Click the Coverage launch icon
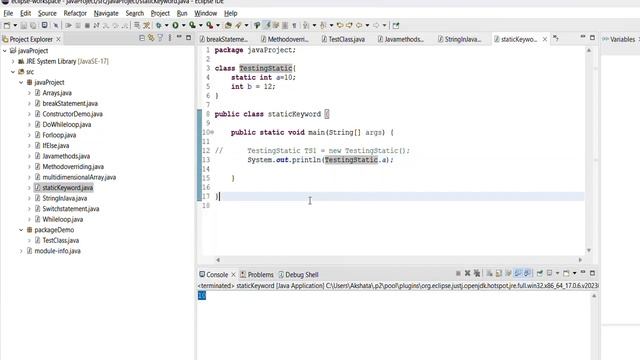 click(x=192, y=25)
